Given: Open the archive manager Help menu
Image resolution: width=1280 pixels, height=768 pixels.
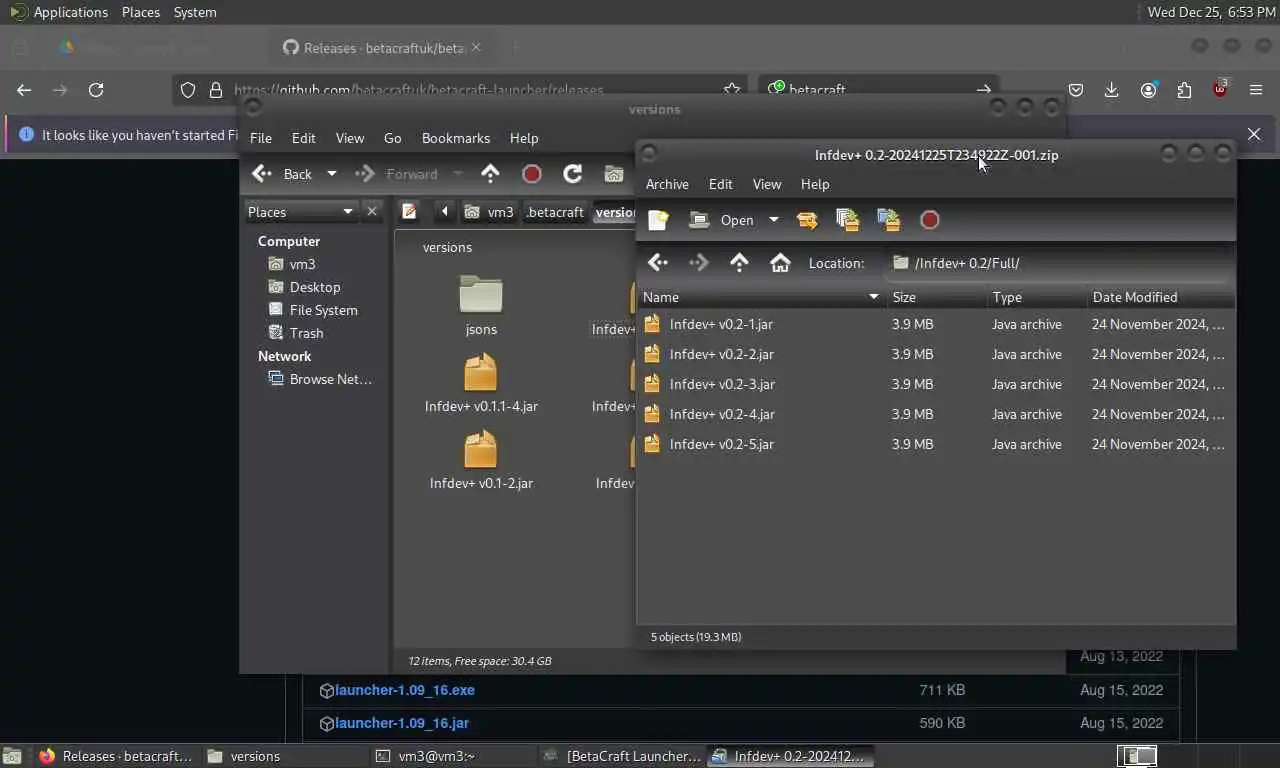Looking at the screenshot, I should [815, 184].
